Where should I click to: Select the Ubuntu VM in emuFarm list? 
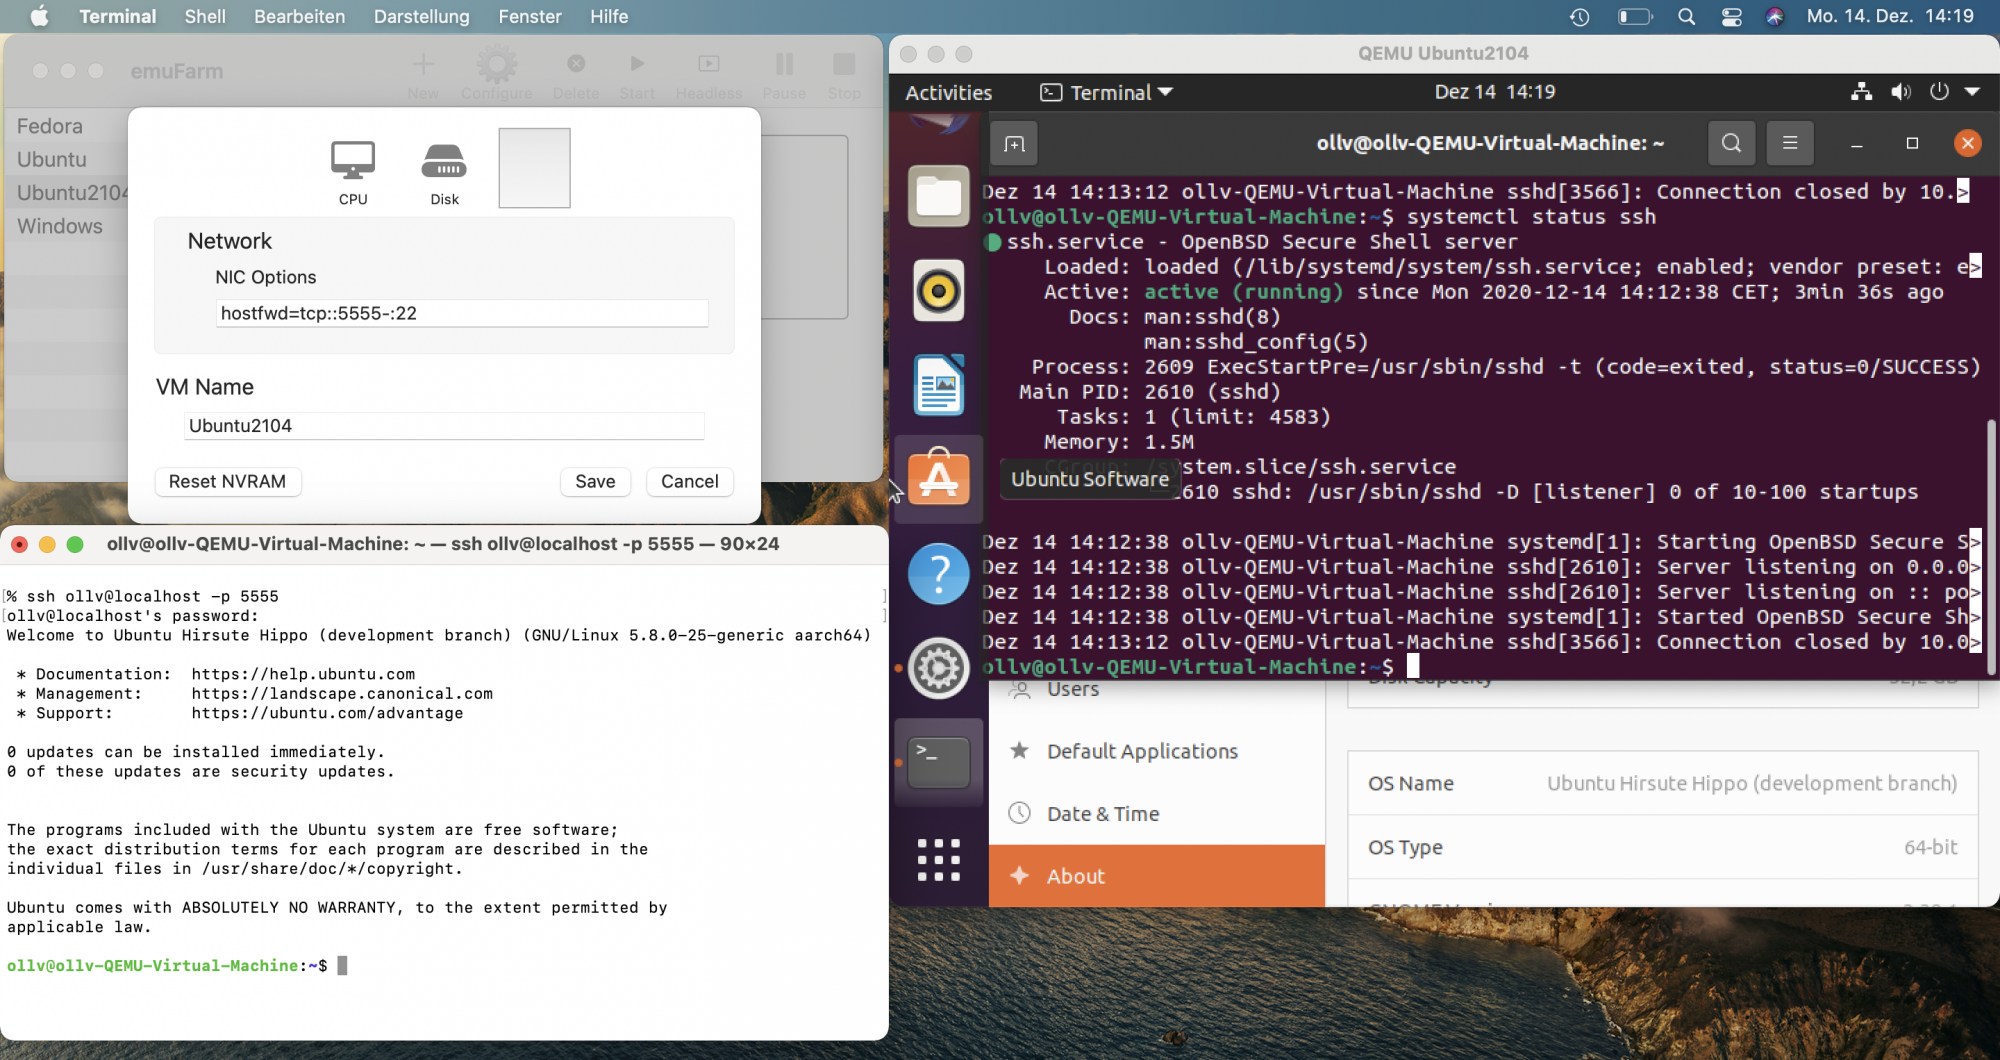52,159
